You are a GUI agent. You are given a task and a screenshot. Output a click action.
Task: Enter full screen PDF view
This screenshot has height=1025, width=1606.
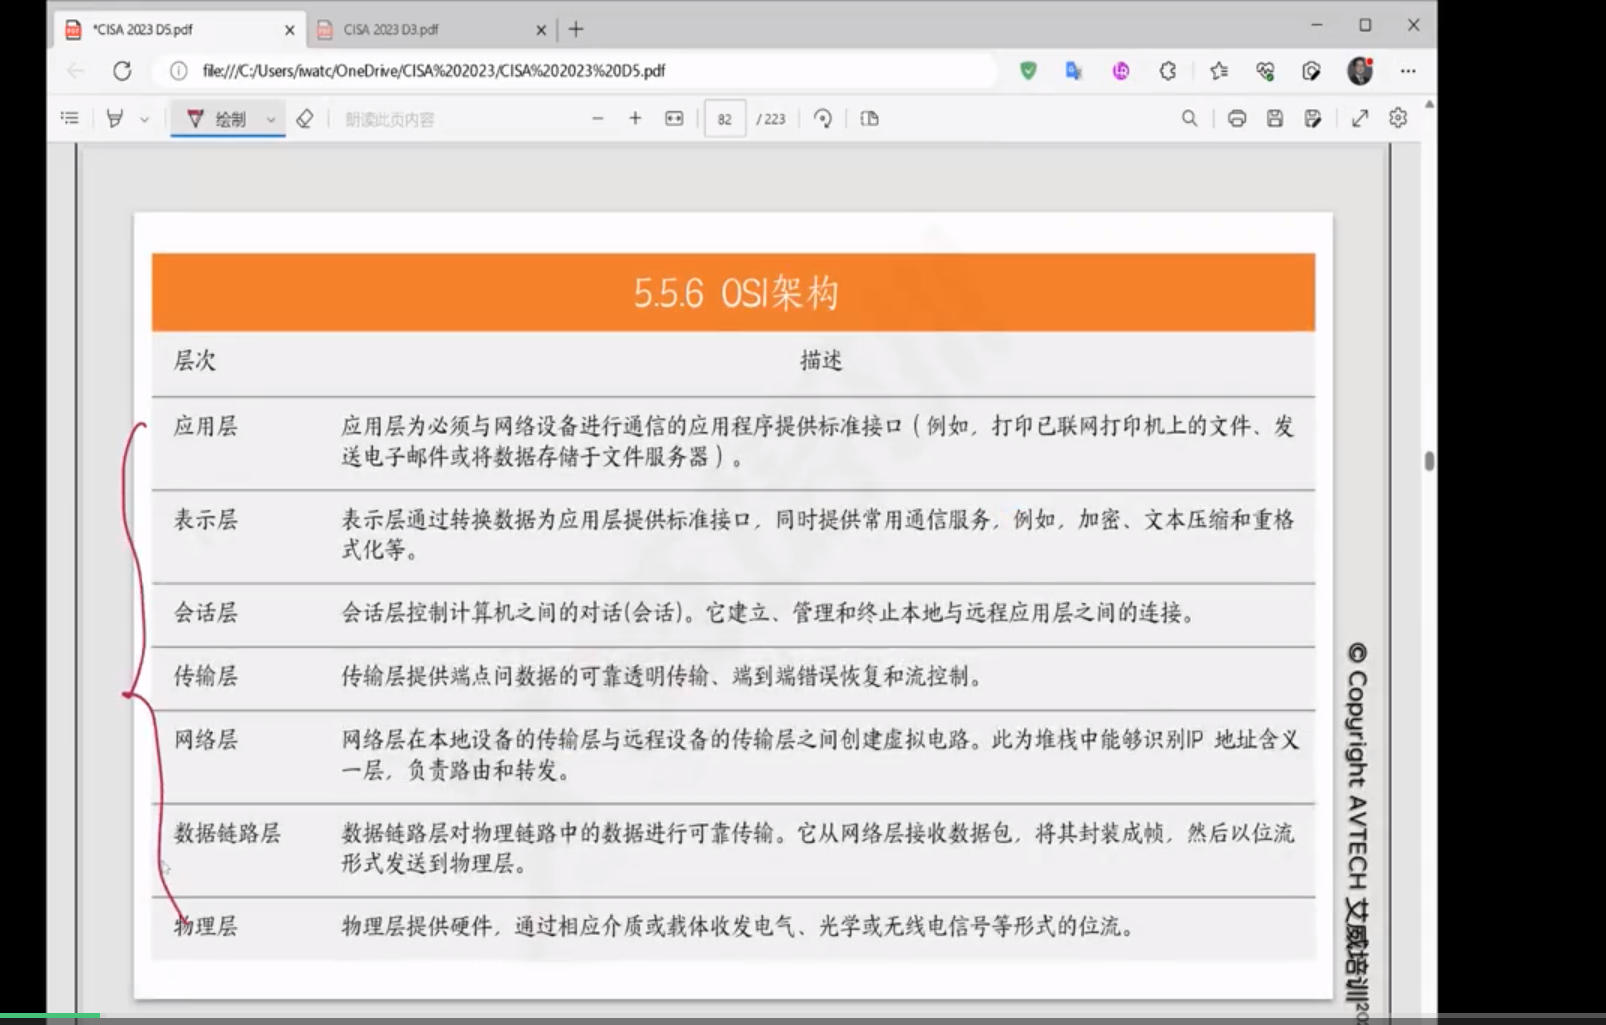pos(1360,118)
